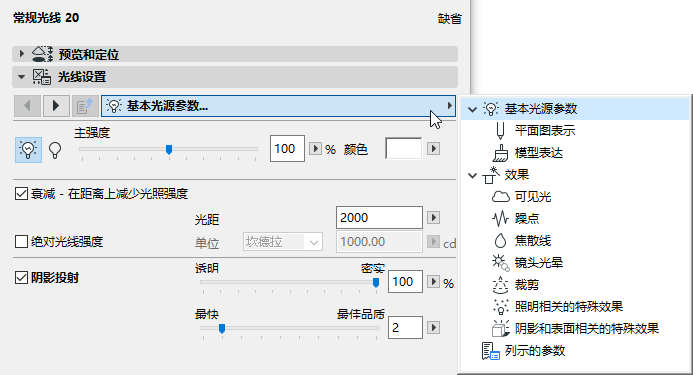The width and height of the screenshot is (693, 375).
Task: Select 平面图表示 menu entry
Action: (x=545, y=131)
